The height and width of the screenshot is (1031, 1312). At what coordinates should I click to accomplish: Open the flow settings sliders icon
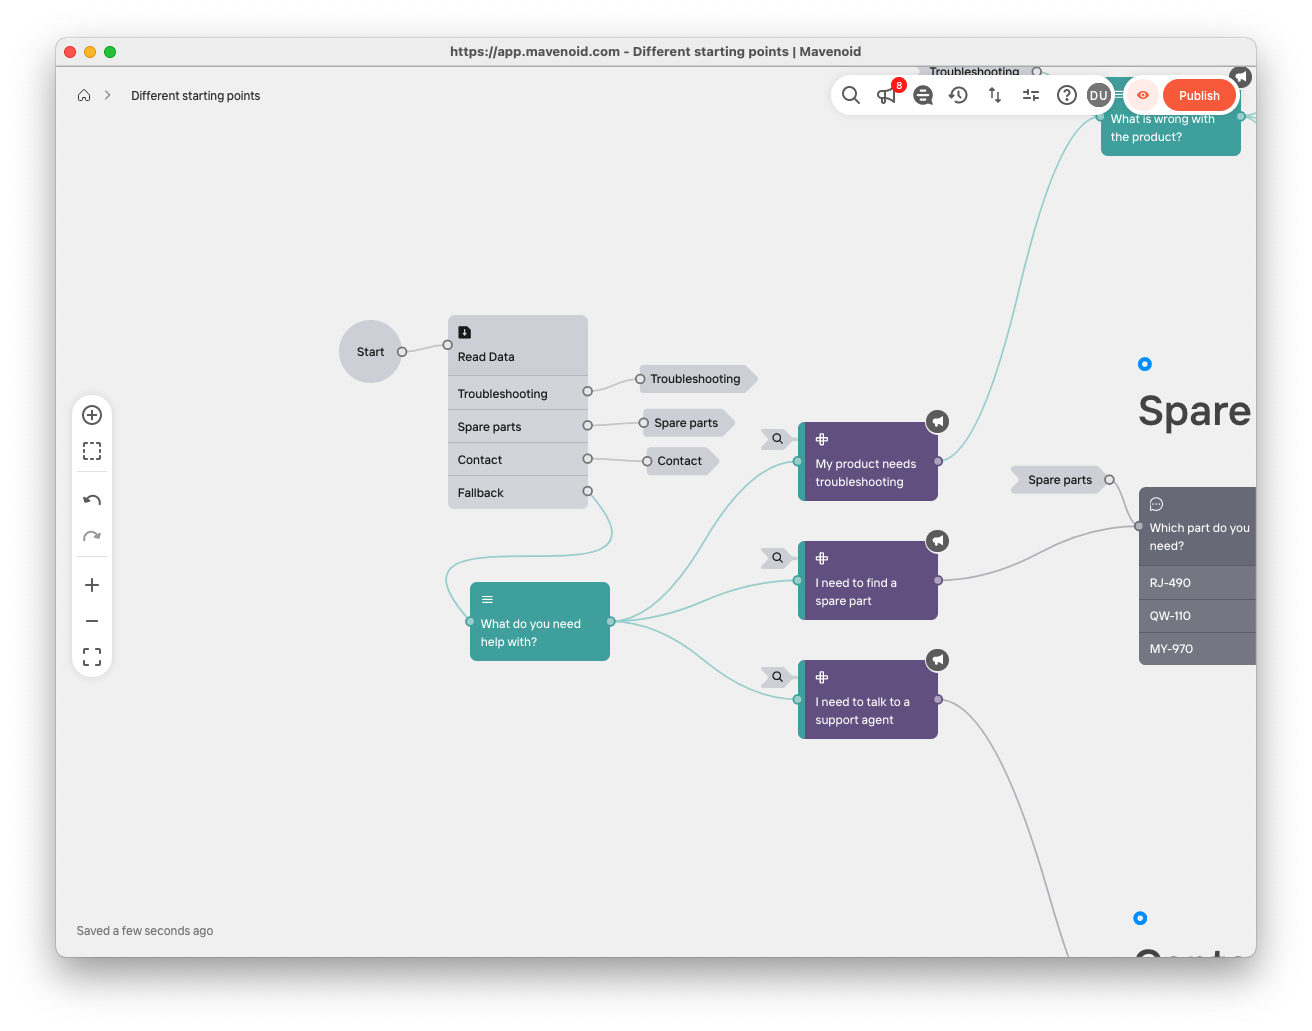click(1031, 95)
